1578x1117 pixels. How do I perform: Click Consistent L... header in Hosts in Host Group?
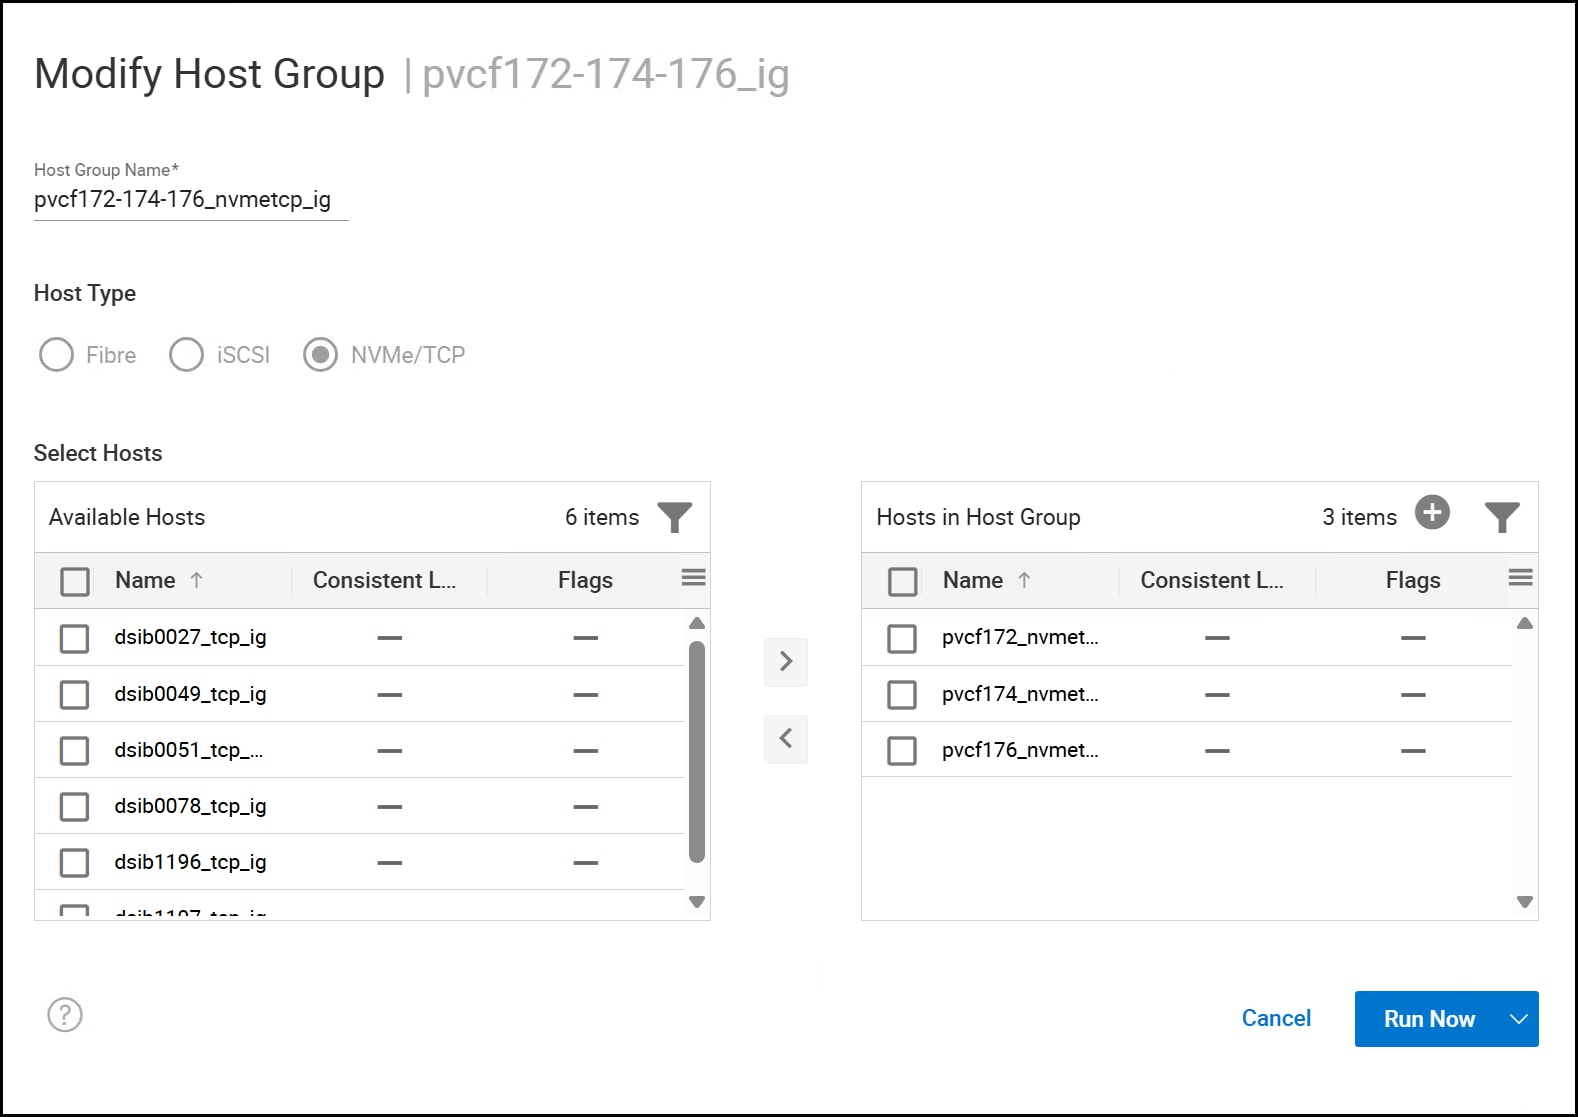point(1212,580)
